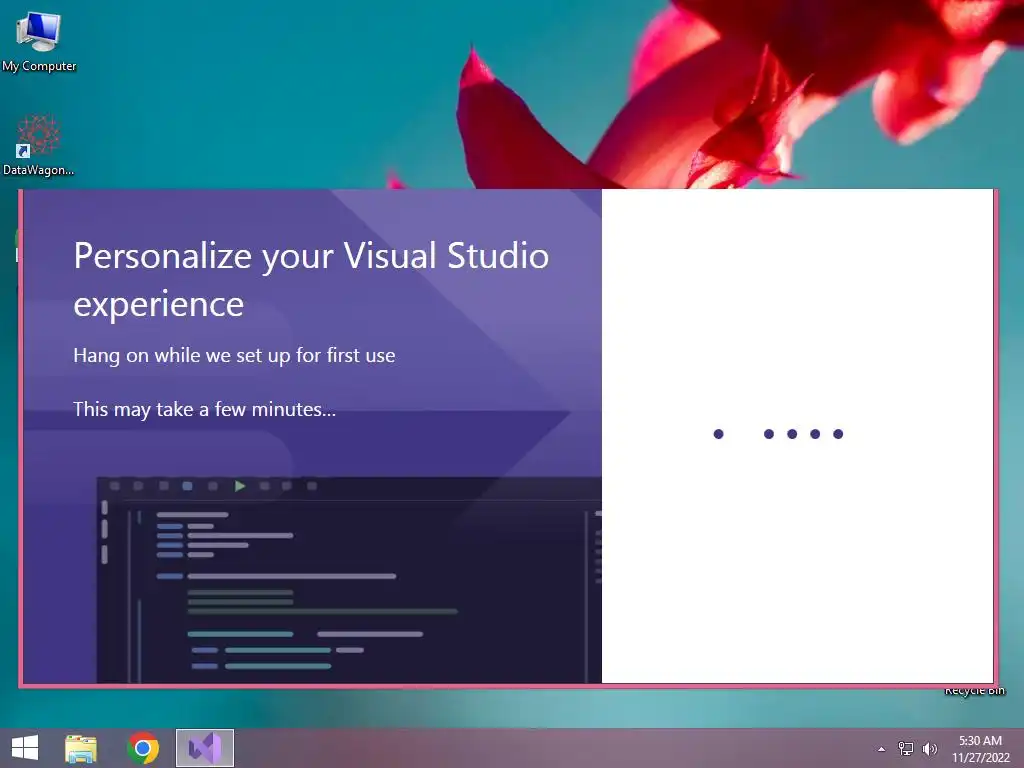Select the DataWagon desktop shortcut
Screen dimensions: 1024x768
point(39,145)
